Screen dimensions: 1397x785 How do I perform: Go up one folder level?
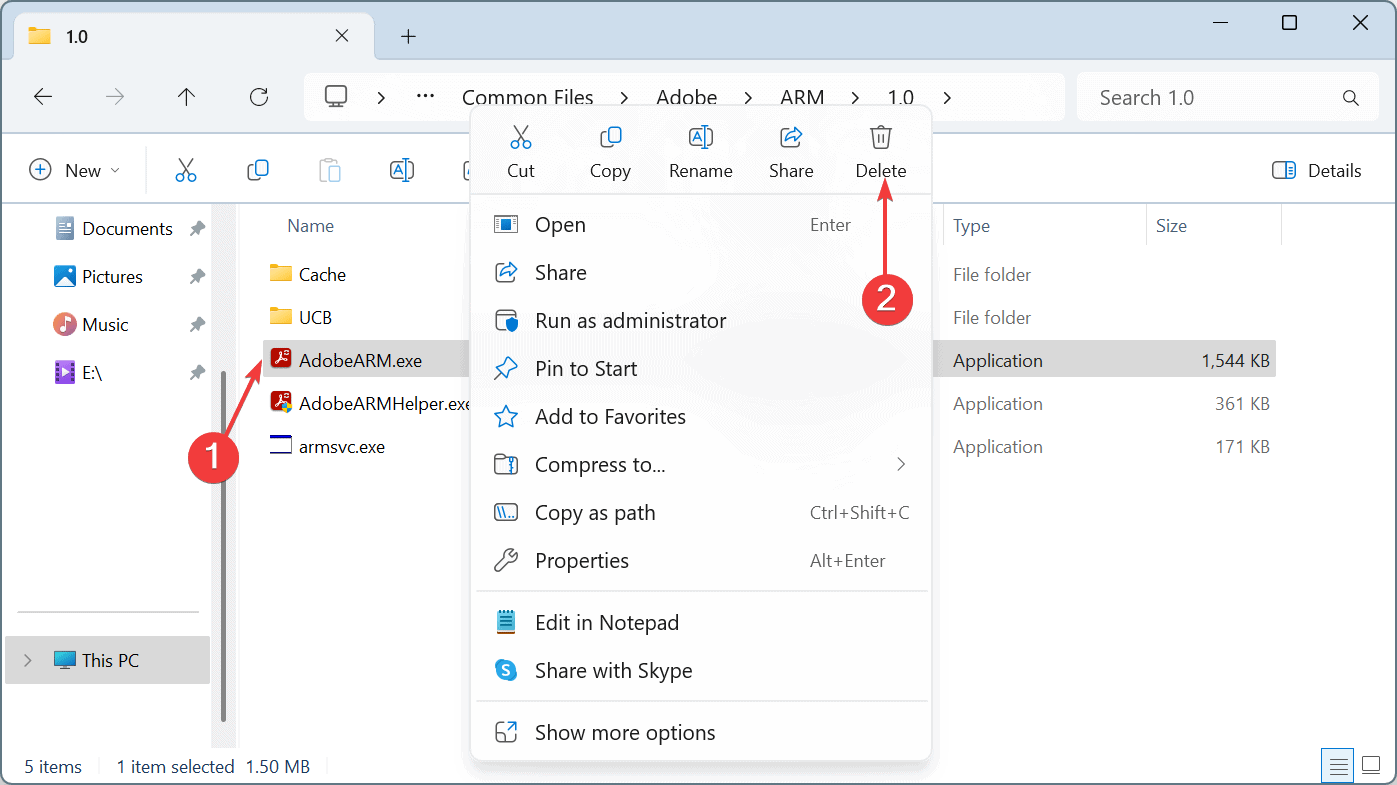(186, 97)
